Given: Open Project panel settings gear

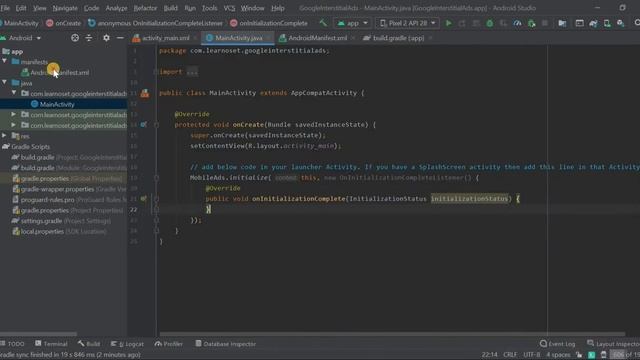Looking at the screenshot, I should 106,38.
